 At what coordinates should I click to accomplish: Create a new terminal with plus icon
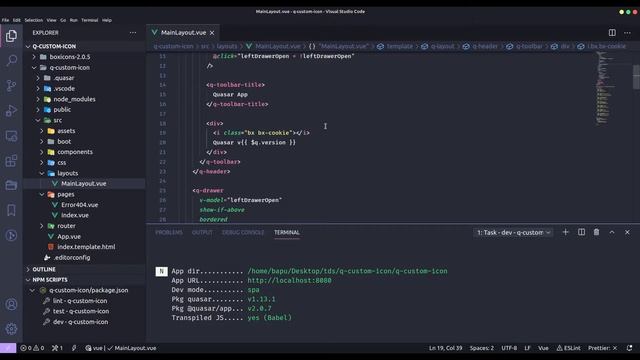point(565,232)
